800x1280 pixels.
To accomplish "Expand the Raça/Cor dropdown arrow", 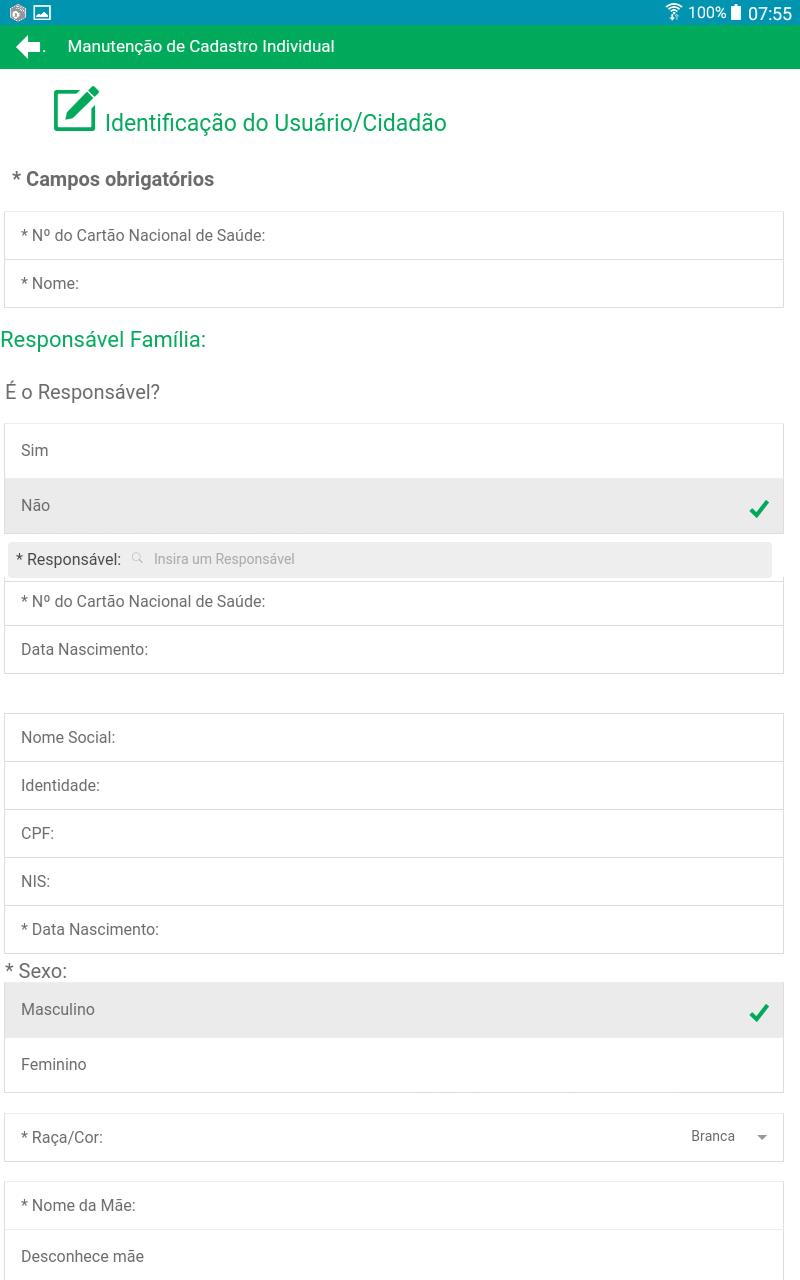I will pos(762,1137).
